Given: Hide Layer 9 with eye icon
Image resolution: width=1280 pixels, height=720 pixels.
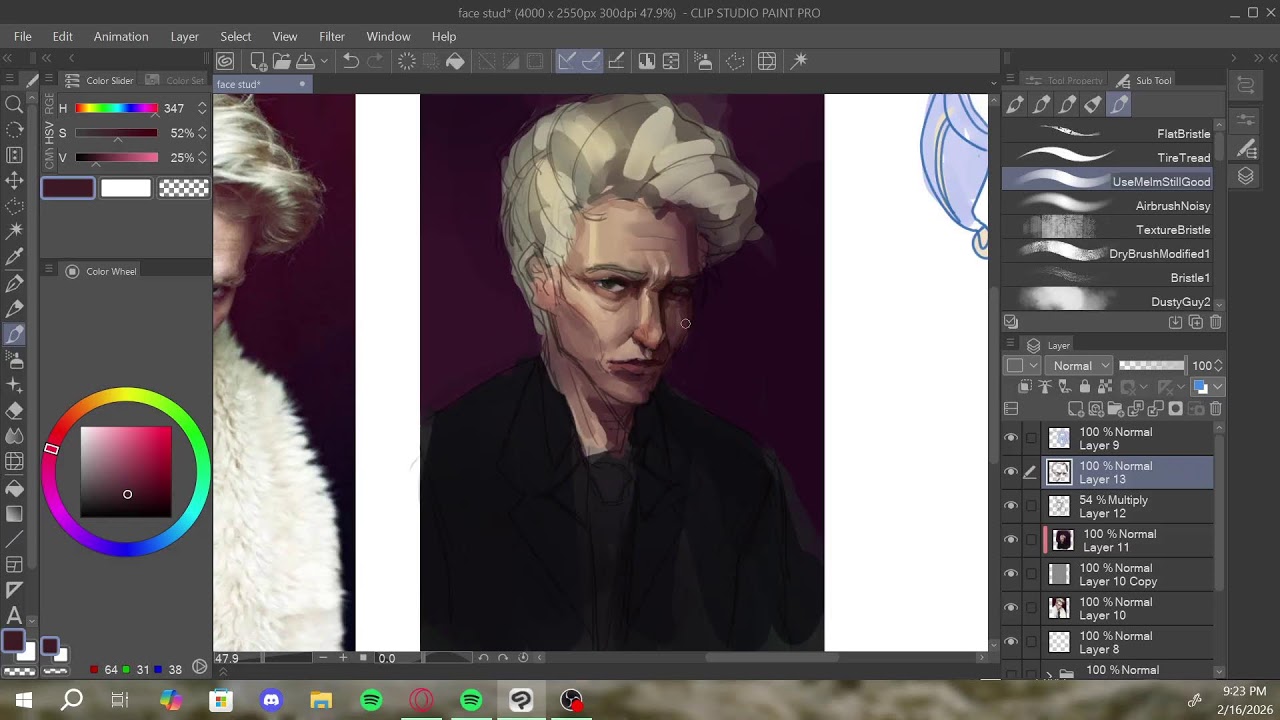Looking at the screenshot, I should [x=1011, y=438].
